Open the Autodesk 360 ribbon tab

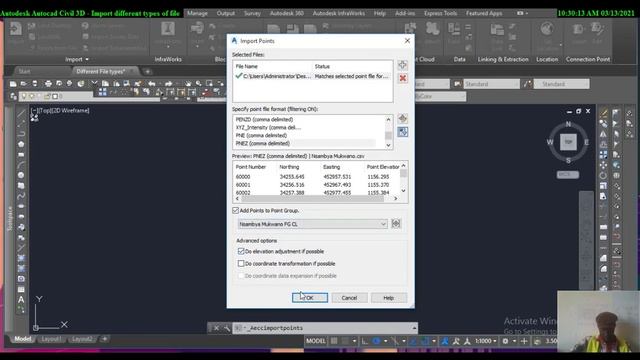click(287, 13)
